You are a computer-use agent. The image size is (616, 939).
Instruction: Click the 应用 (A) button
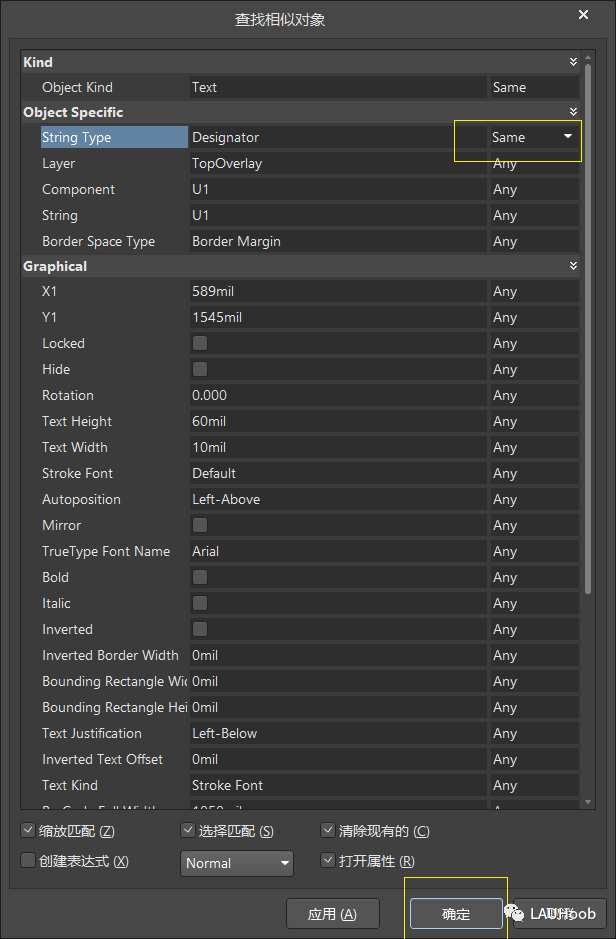(332, 914)
